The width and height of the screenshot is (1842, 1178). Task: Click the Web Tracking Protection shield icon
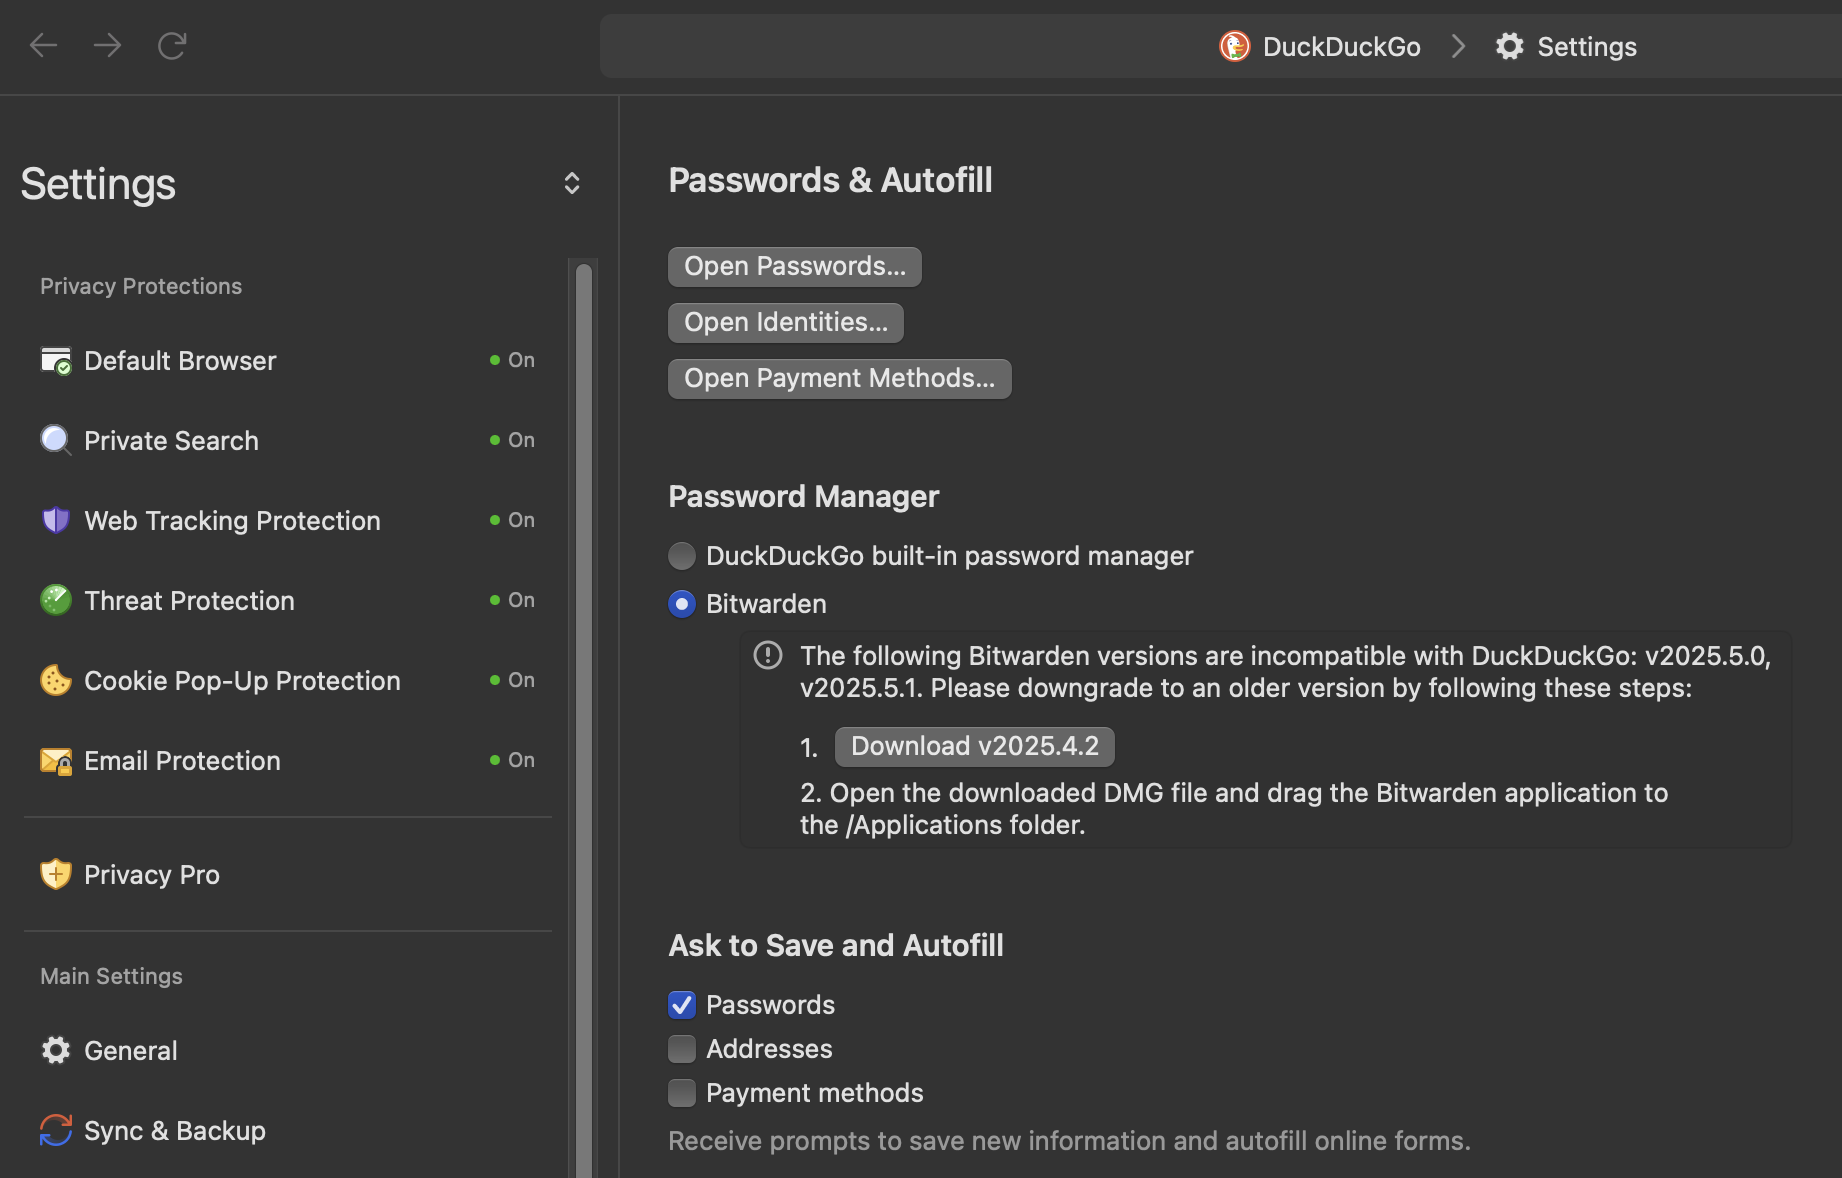(56, 520)
